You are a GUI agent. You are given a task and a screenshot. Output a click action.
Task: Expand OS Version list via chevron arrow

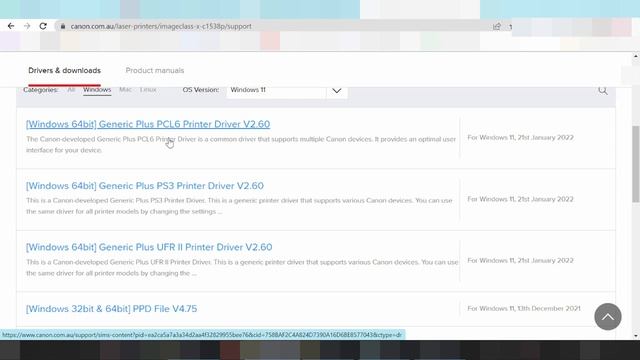pyautogui.click(x=337, y=91)
